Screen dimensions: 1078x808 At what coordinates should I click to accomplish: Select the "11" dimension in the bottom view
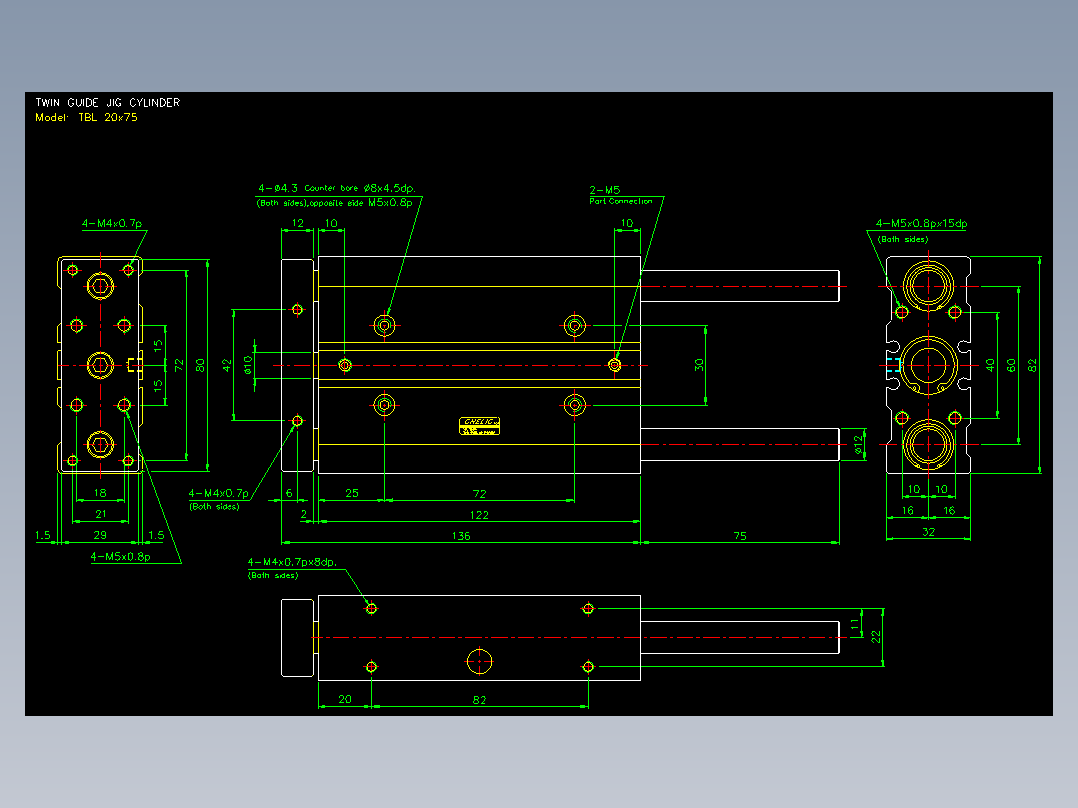(x=855, y=624)
